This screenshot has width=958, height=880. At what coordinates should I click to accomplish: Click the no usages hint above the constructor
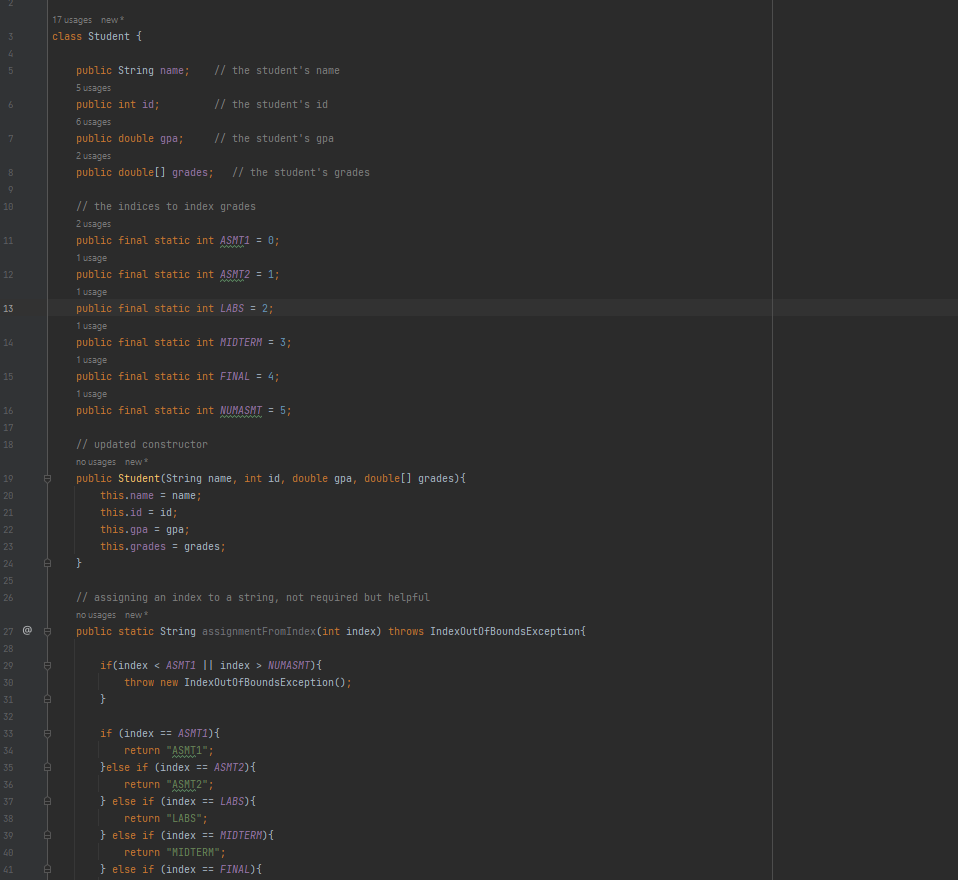click(x=94, y=461)
